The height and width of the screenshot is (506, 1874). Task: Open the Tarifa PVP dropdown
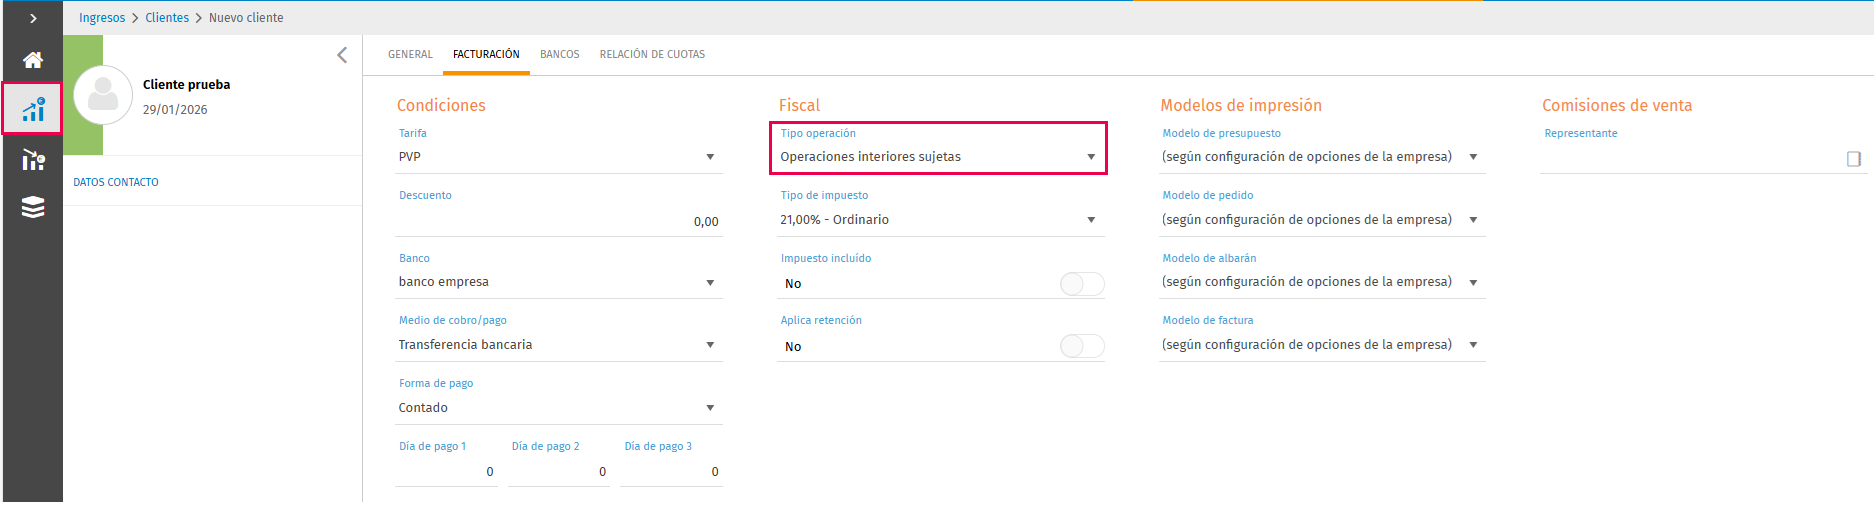coord(558,157)
